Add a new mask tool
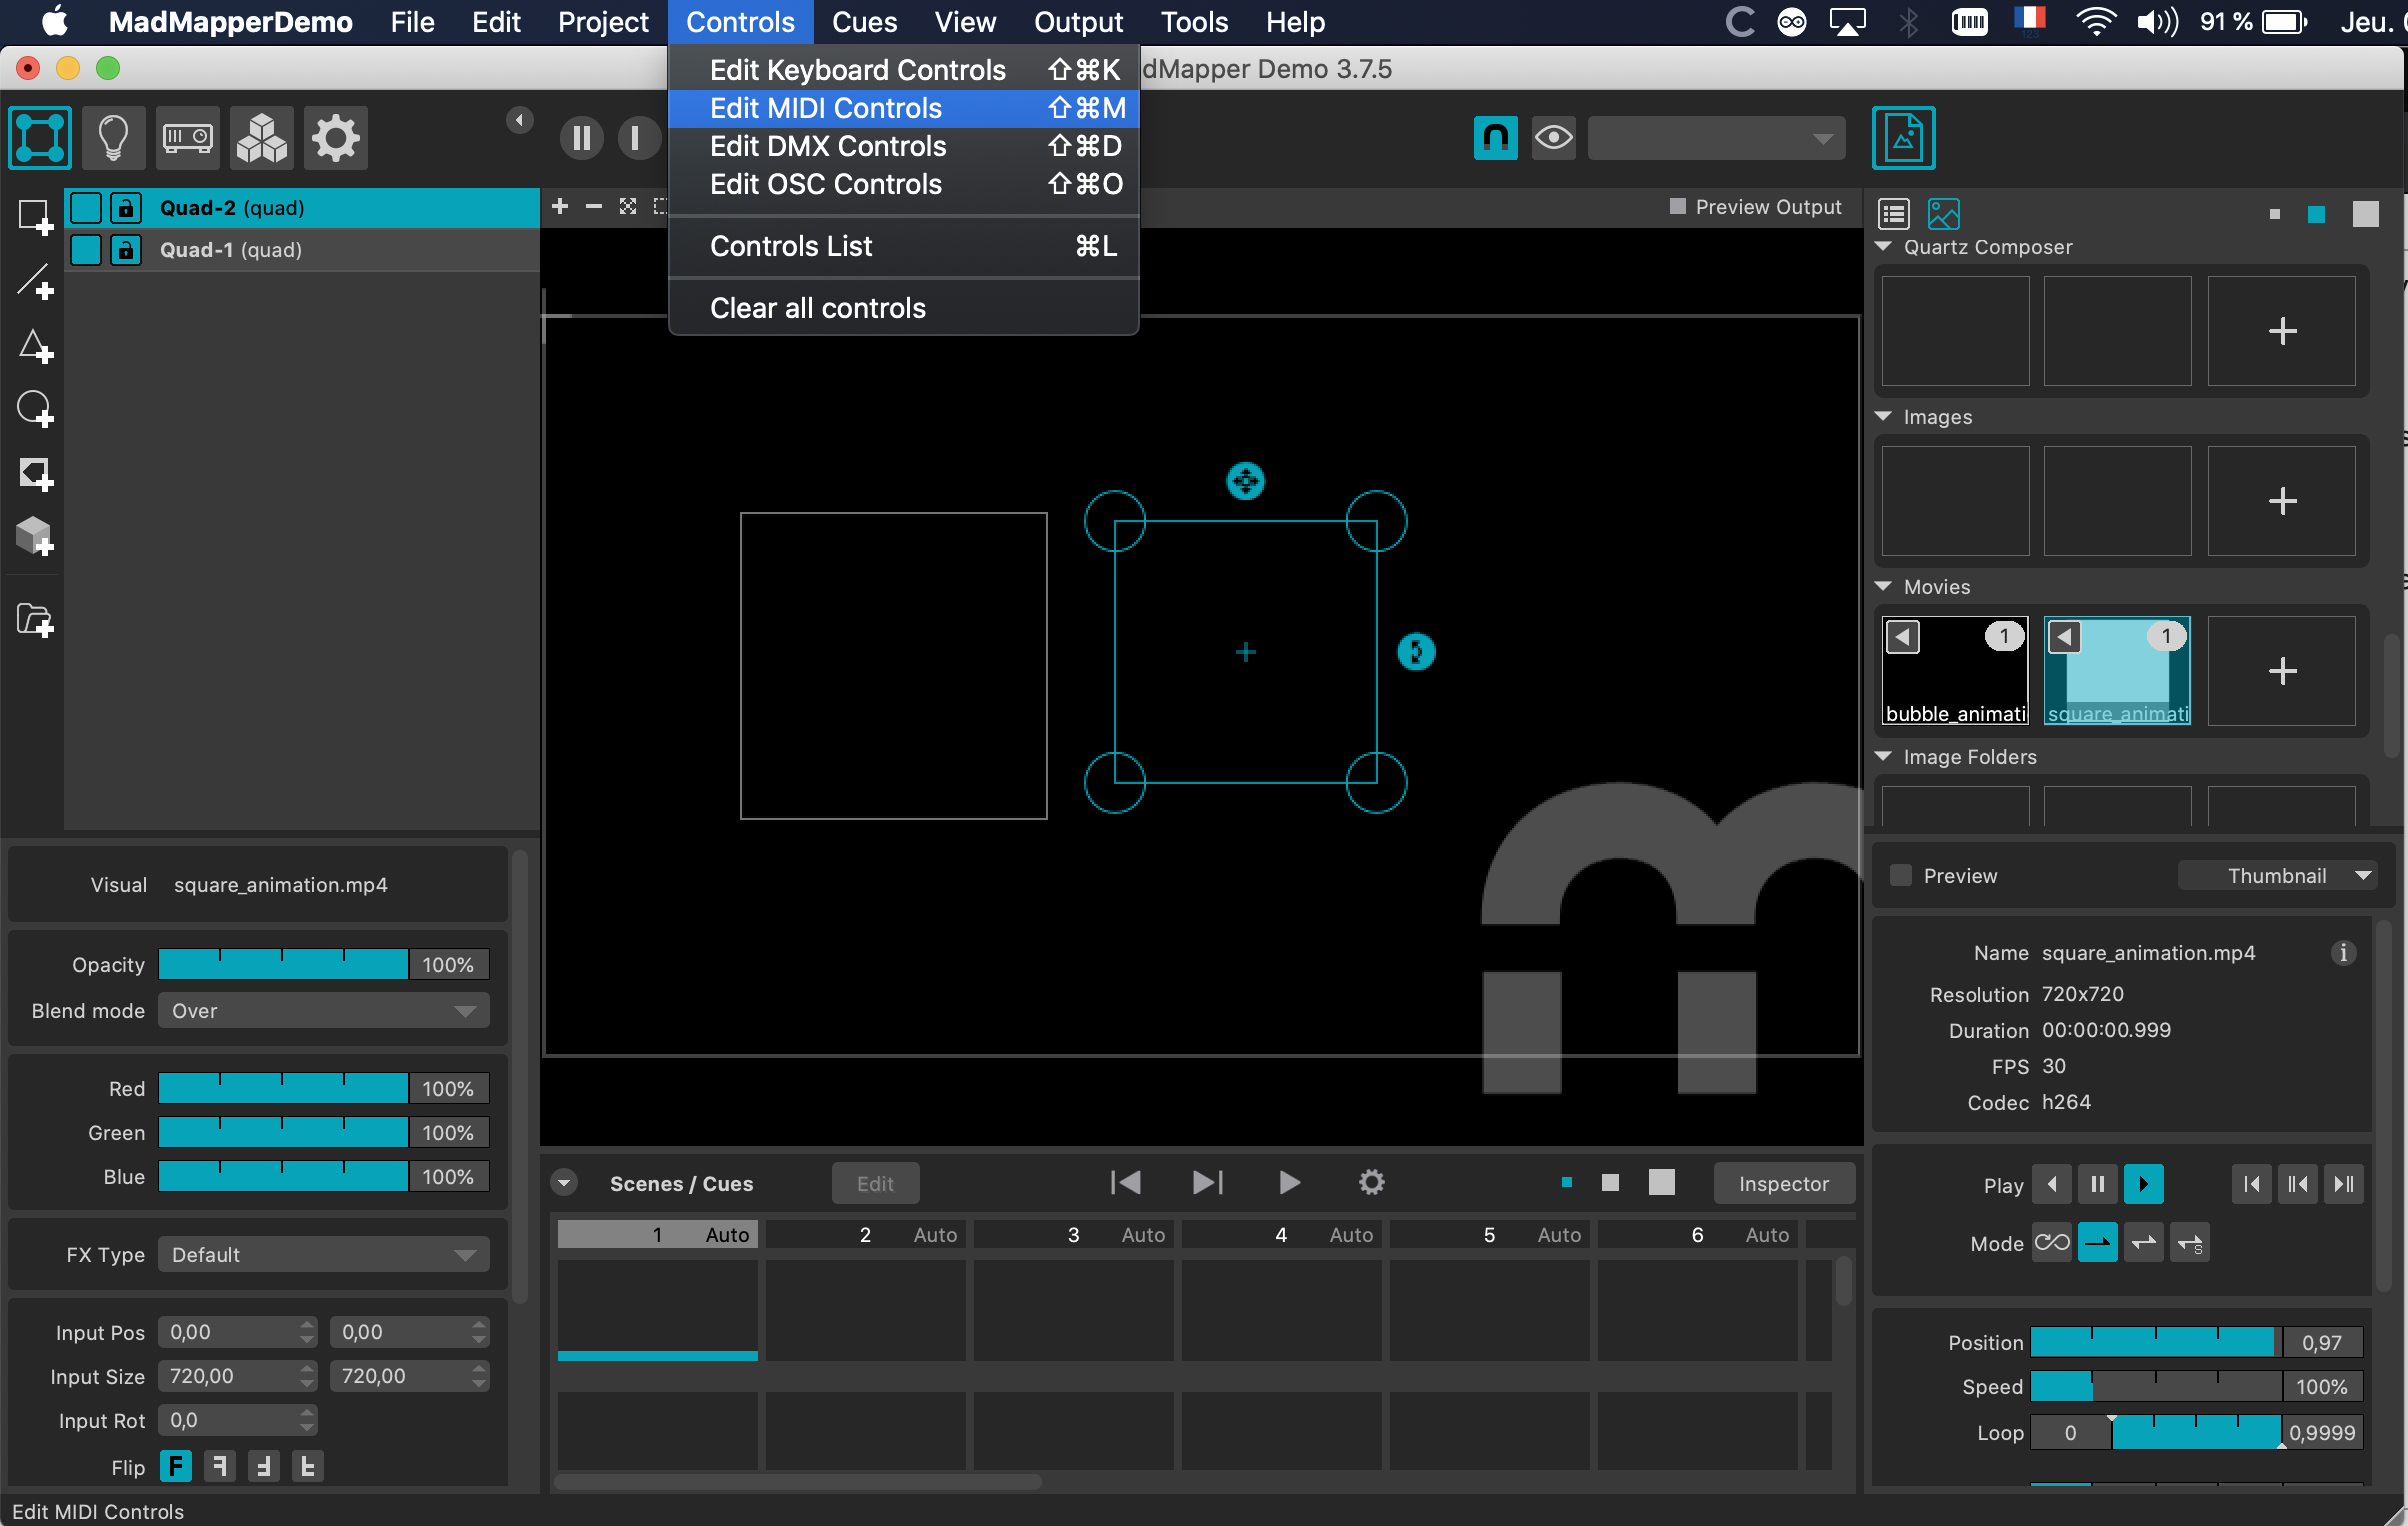 [35, 474]
